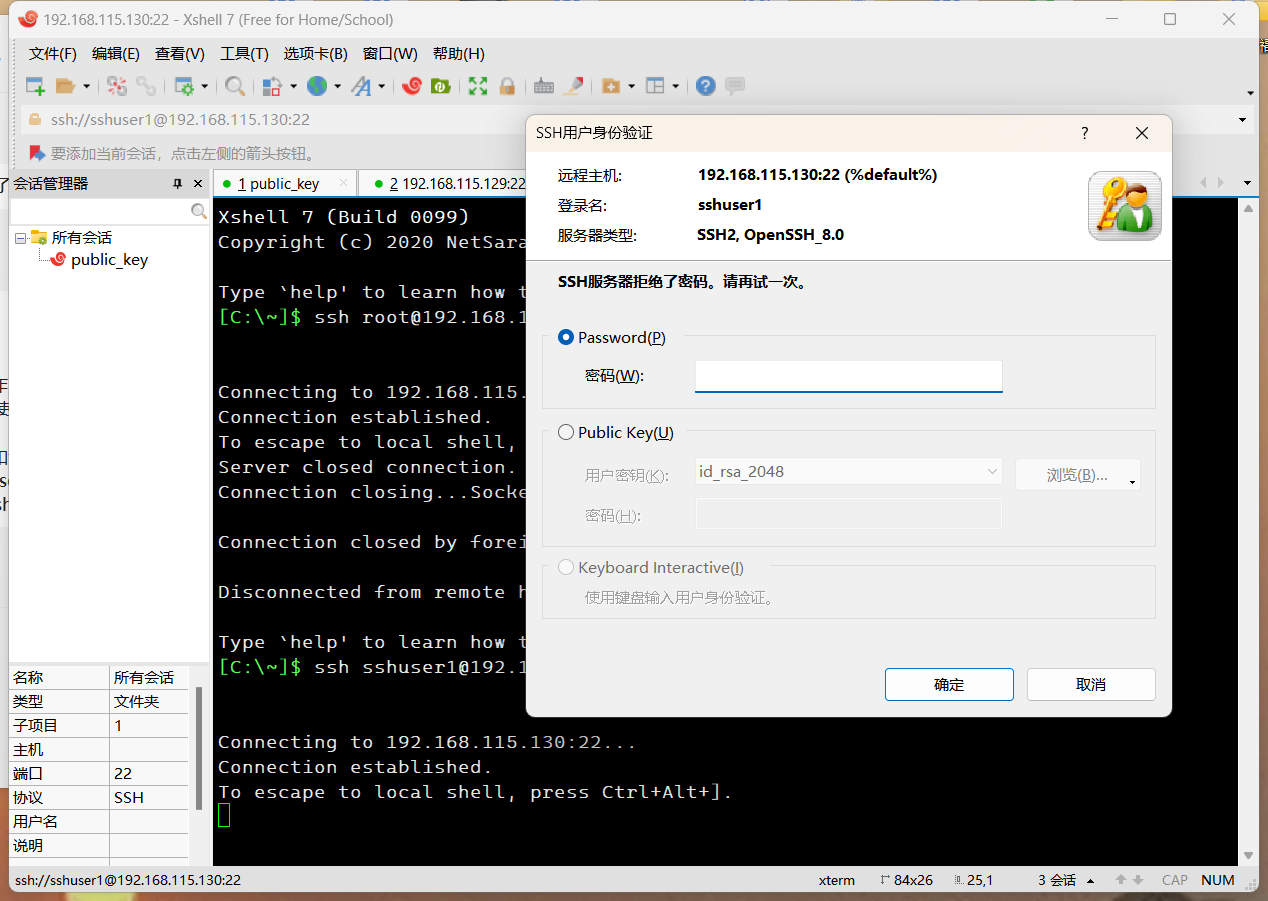Expand the Open session dropdown arrow
1268x901 pixels.
86,87
